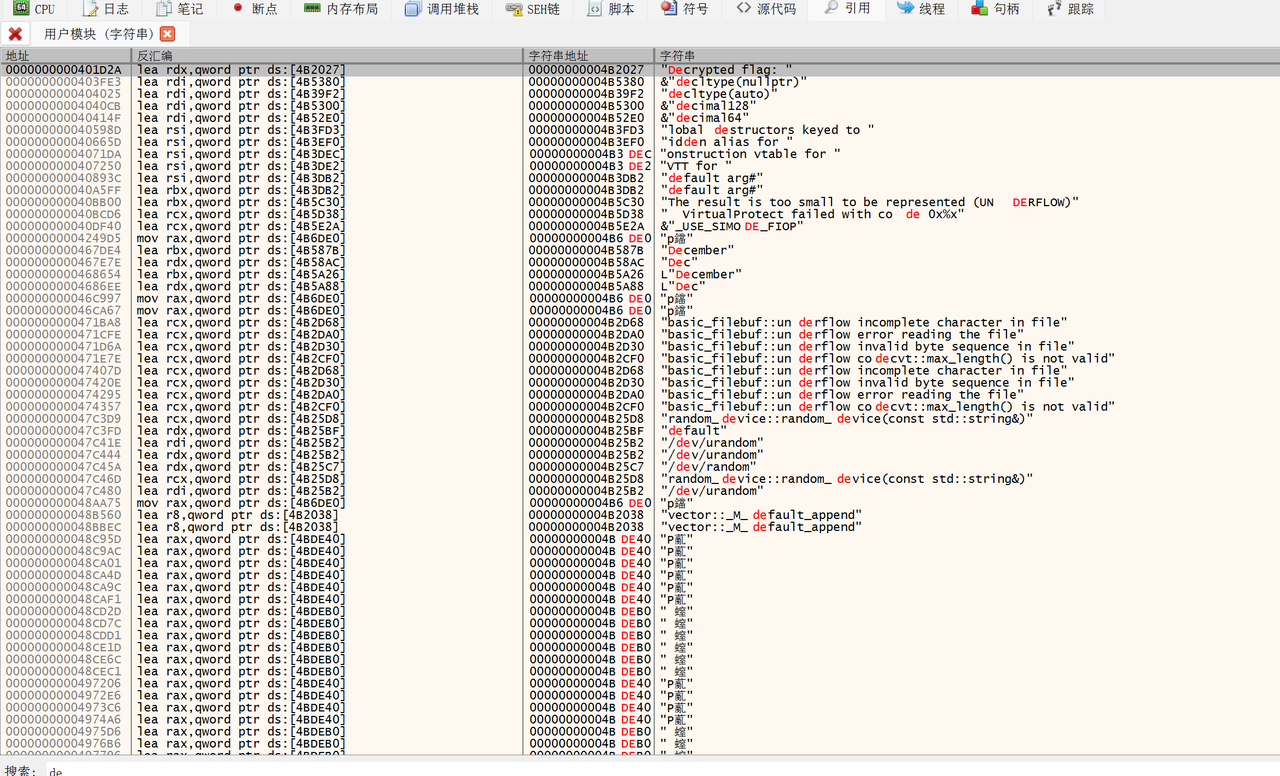
Task: Sort by the 地址 column header
Action: click(66, 56)
